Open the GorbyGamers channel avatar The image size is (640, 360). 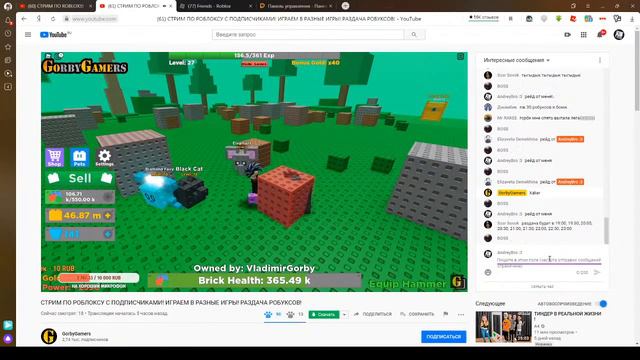pyautogui.click(x=49, y=336)
